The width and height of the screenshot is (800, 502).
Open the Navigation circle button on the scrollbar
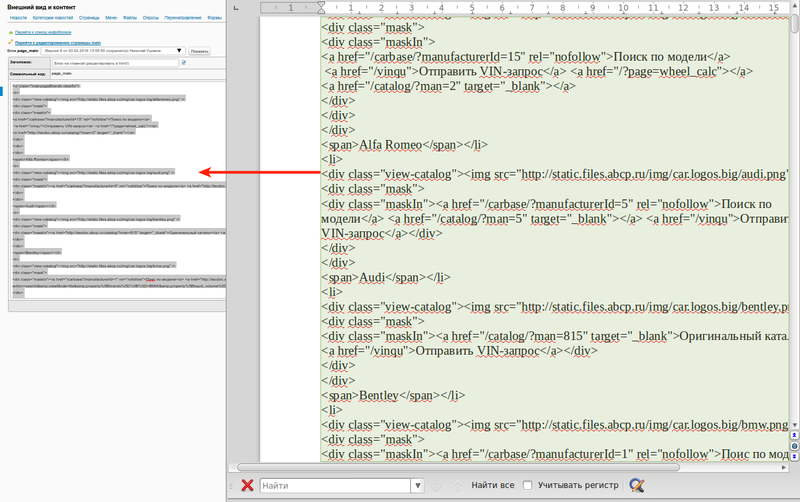[794, 446]
